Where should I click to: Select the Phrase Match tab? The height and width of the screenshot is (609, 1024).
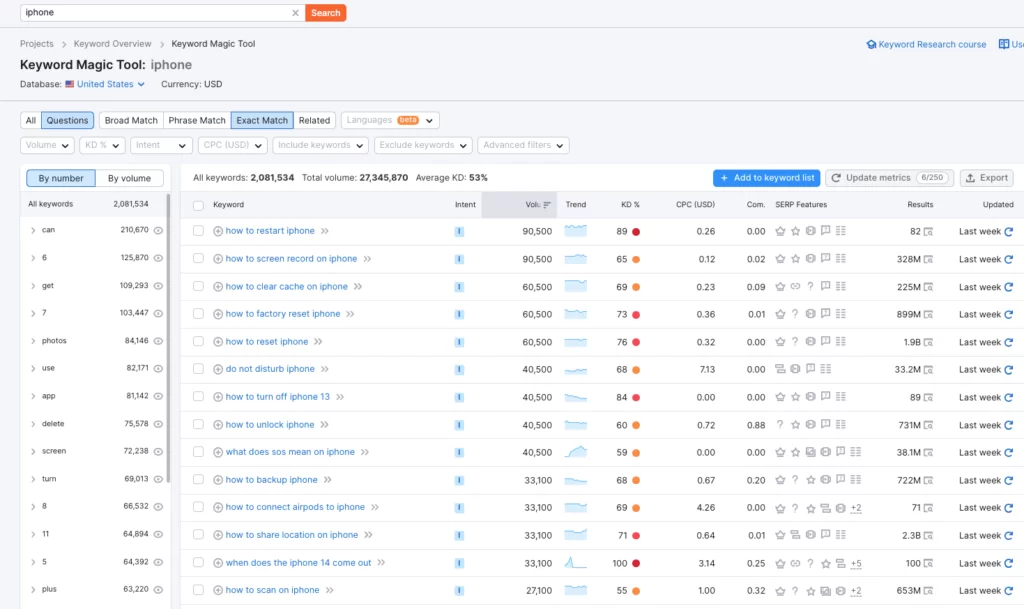(x=197, y=120)
